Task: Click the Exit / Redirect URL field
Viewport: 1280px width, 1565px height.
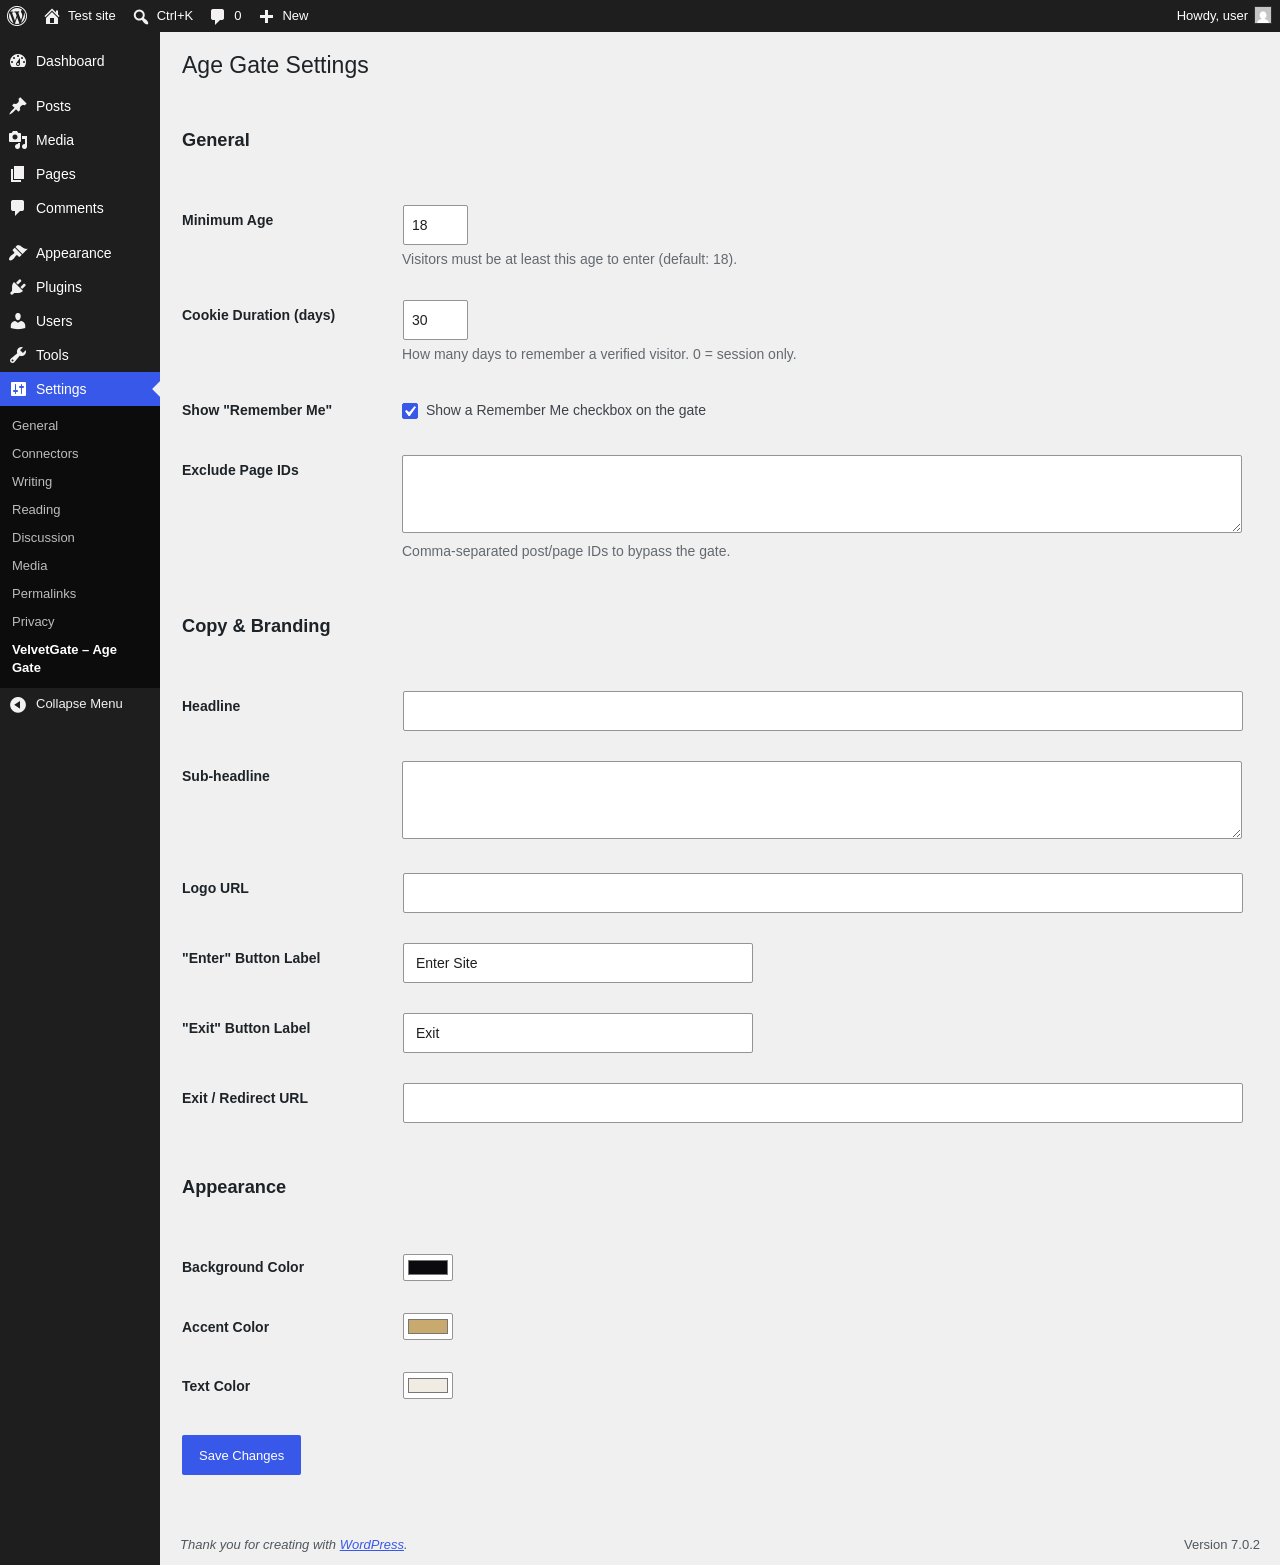Action: [823, 1103]
